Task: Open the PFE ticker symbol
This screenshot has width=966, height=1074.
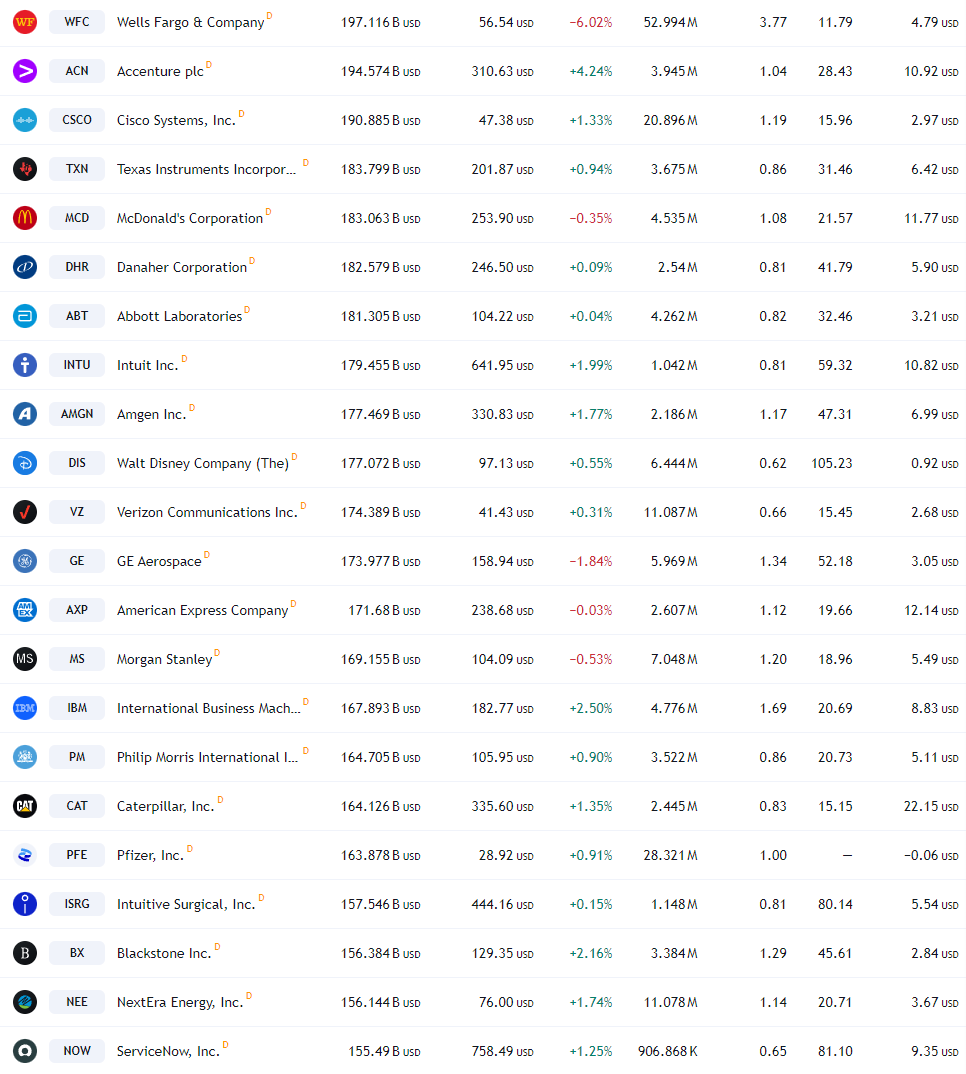Action: [77, 855]
